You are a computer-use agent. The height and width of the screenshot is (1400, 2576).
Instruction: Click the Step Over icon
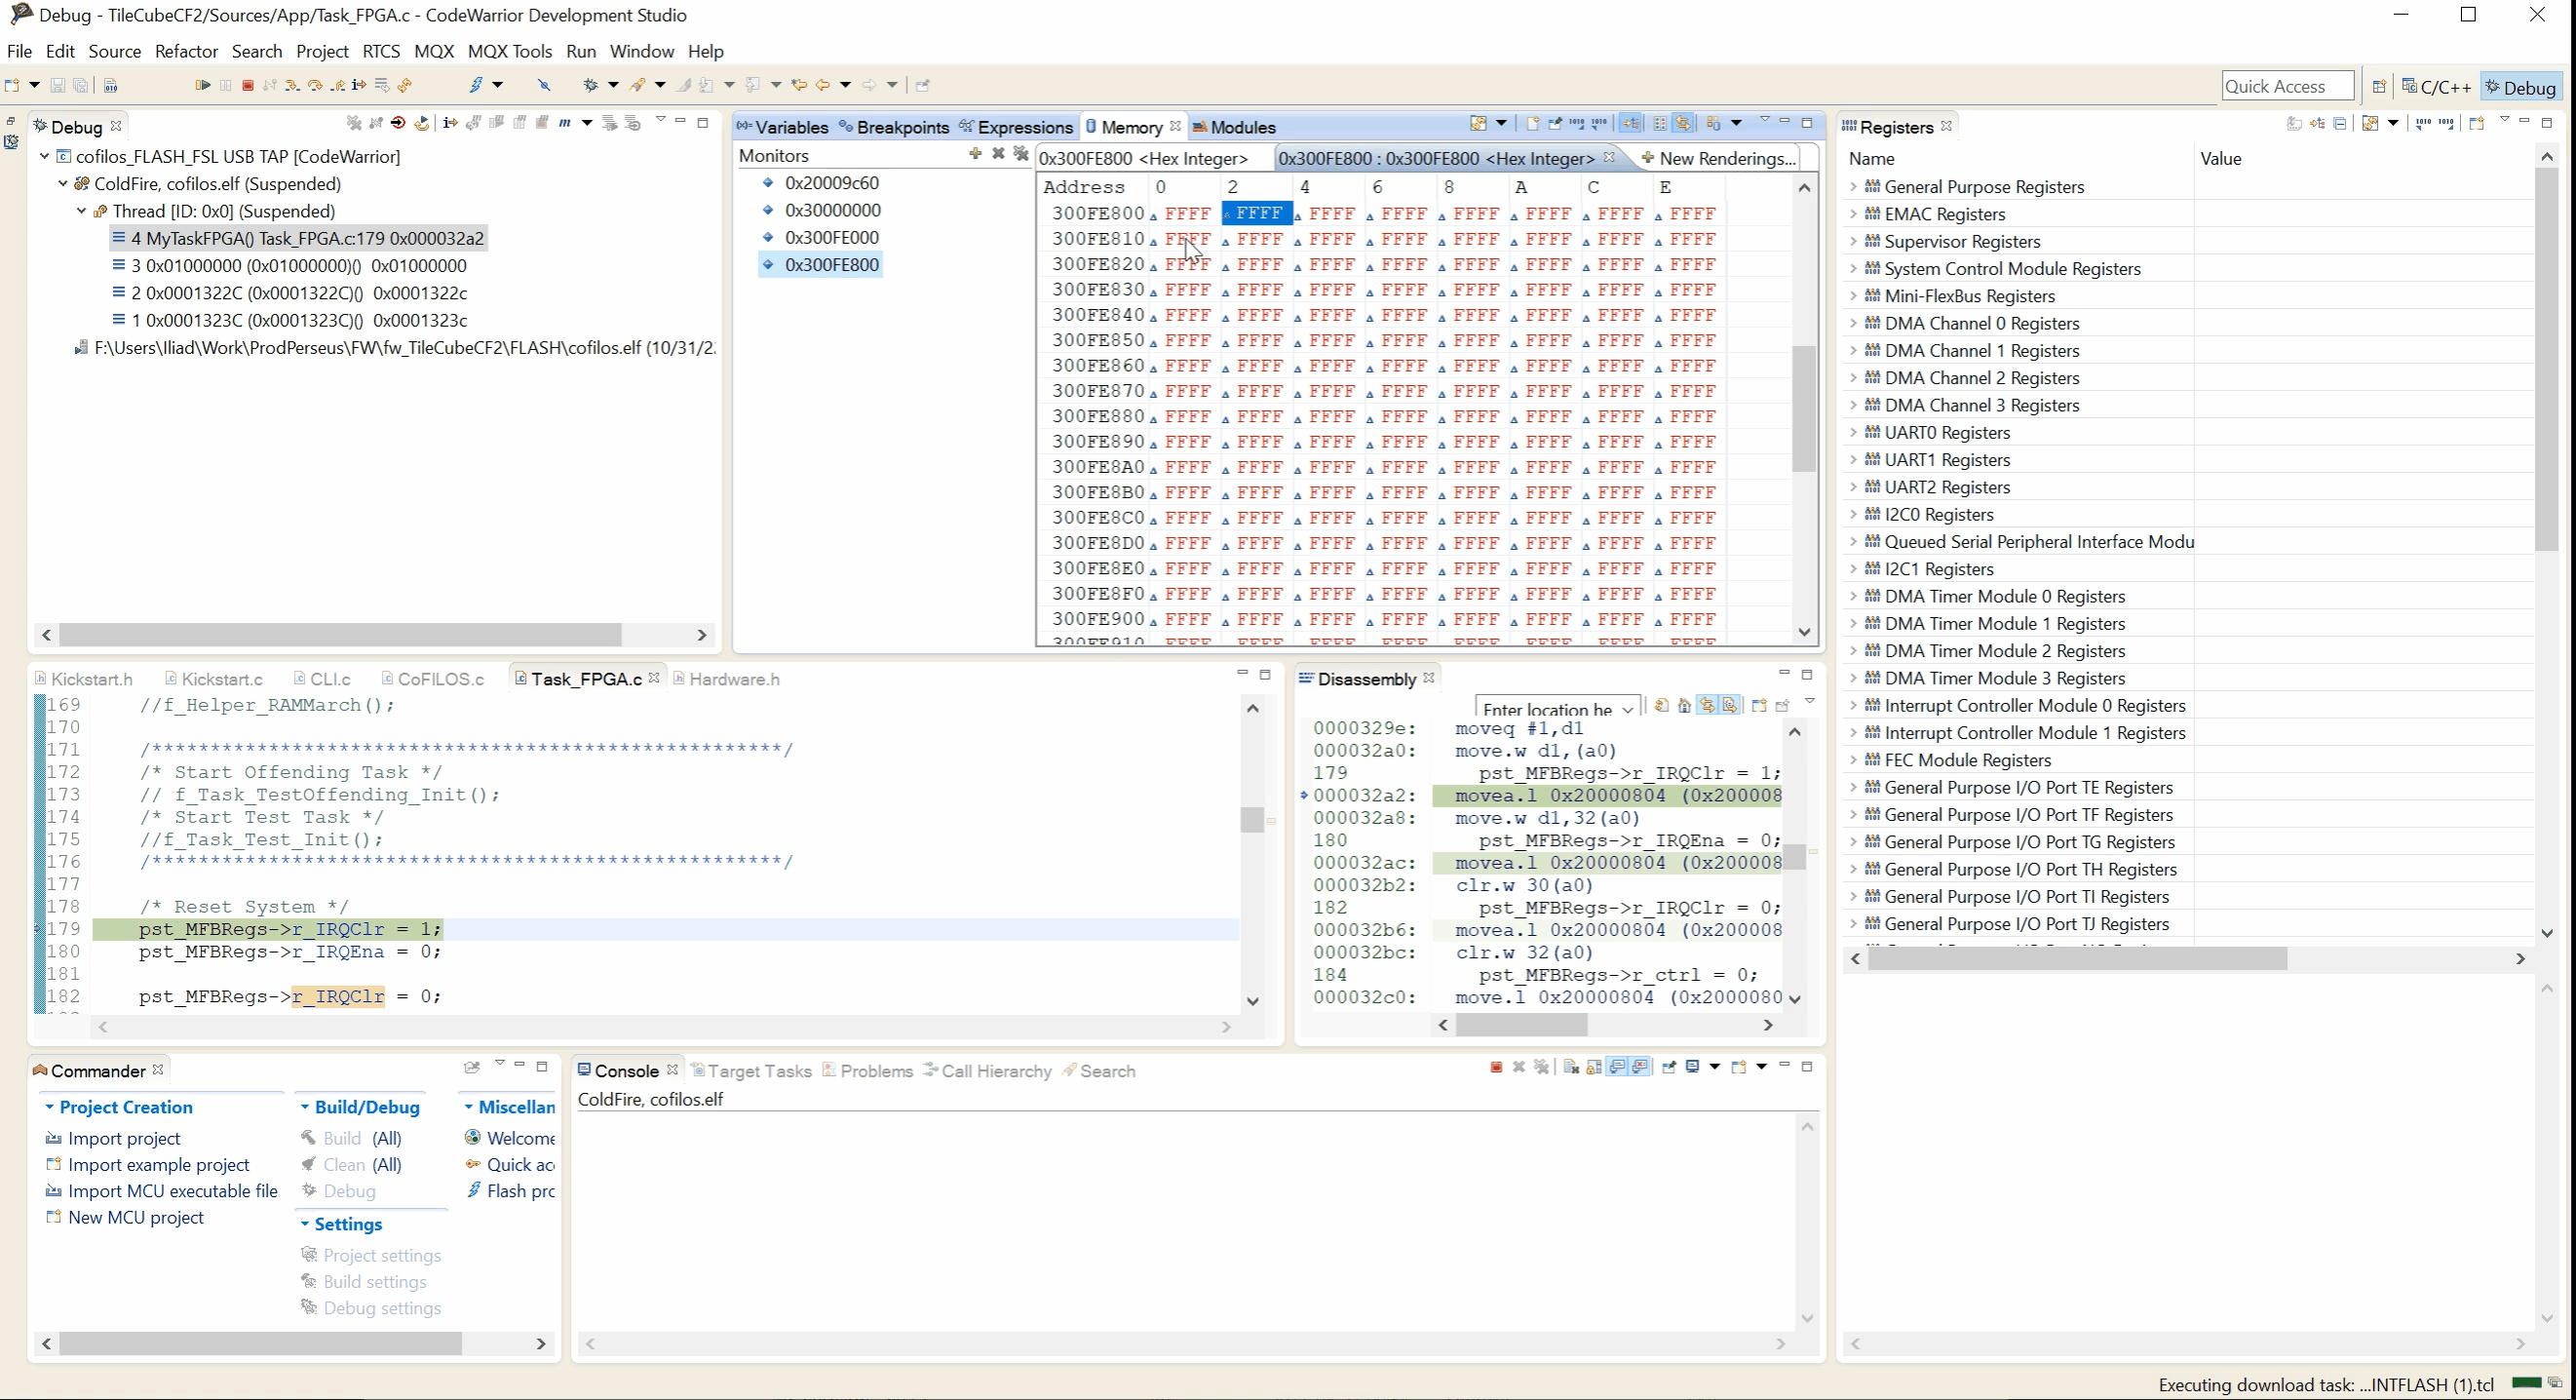pyautogui.click(x=315, y=85)
